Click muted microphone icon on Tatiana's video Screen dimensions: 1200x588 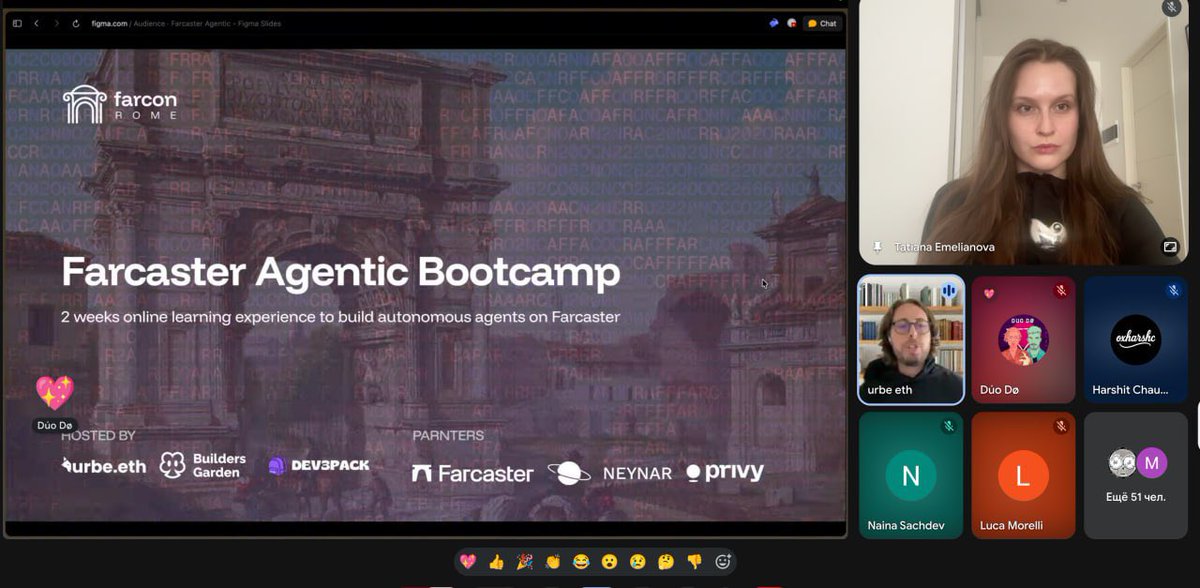(1171, 8)
